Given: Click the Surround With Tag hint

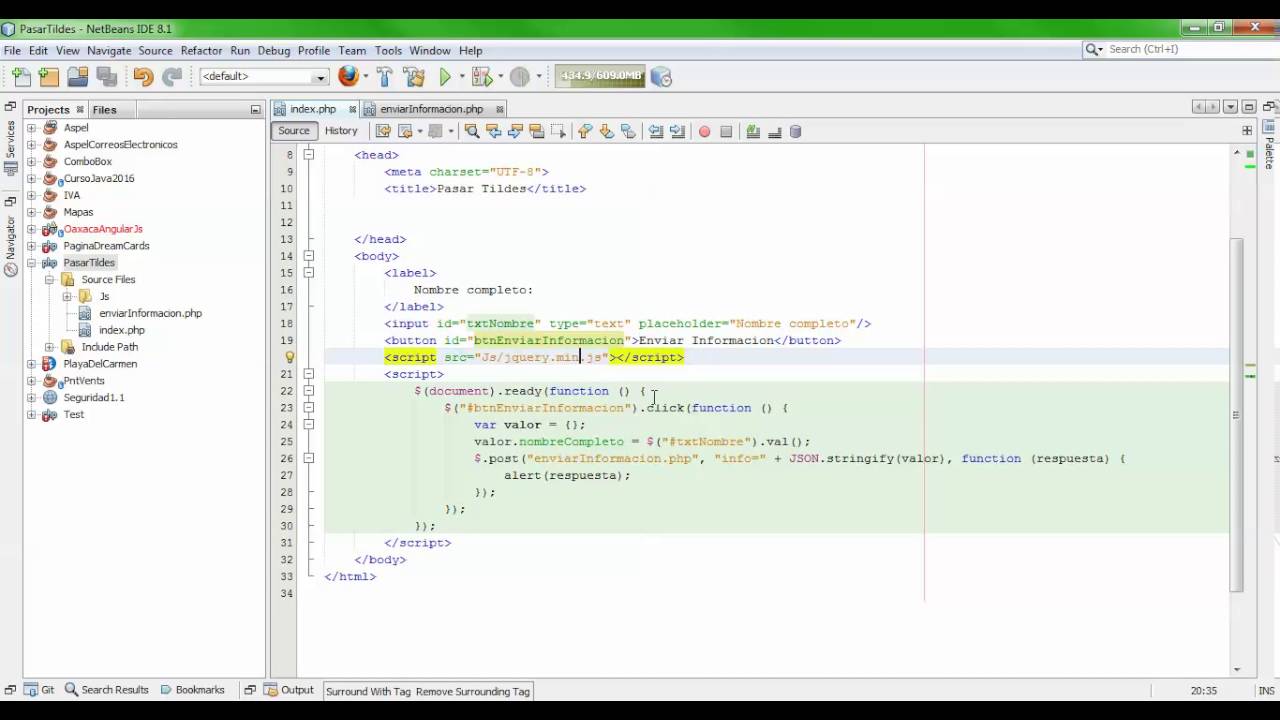Looking at the screenshot, I should (x=368, y=691).
